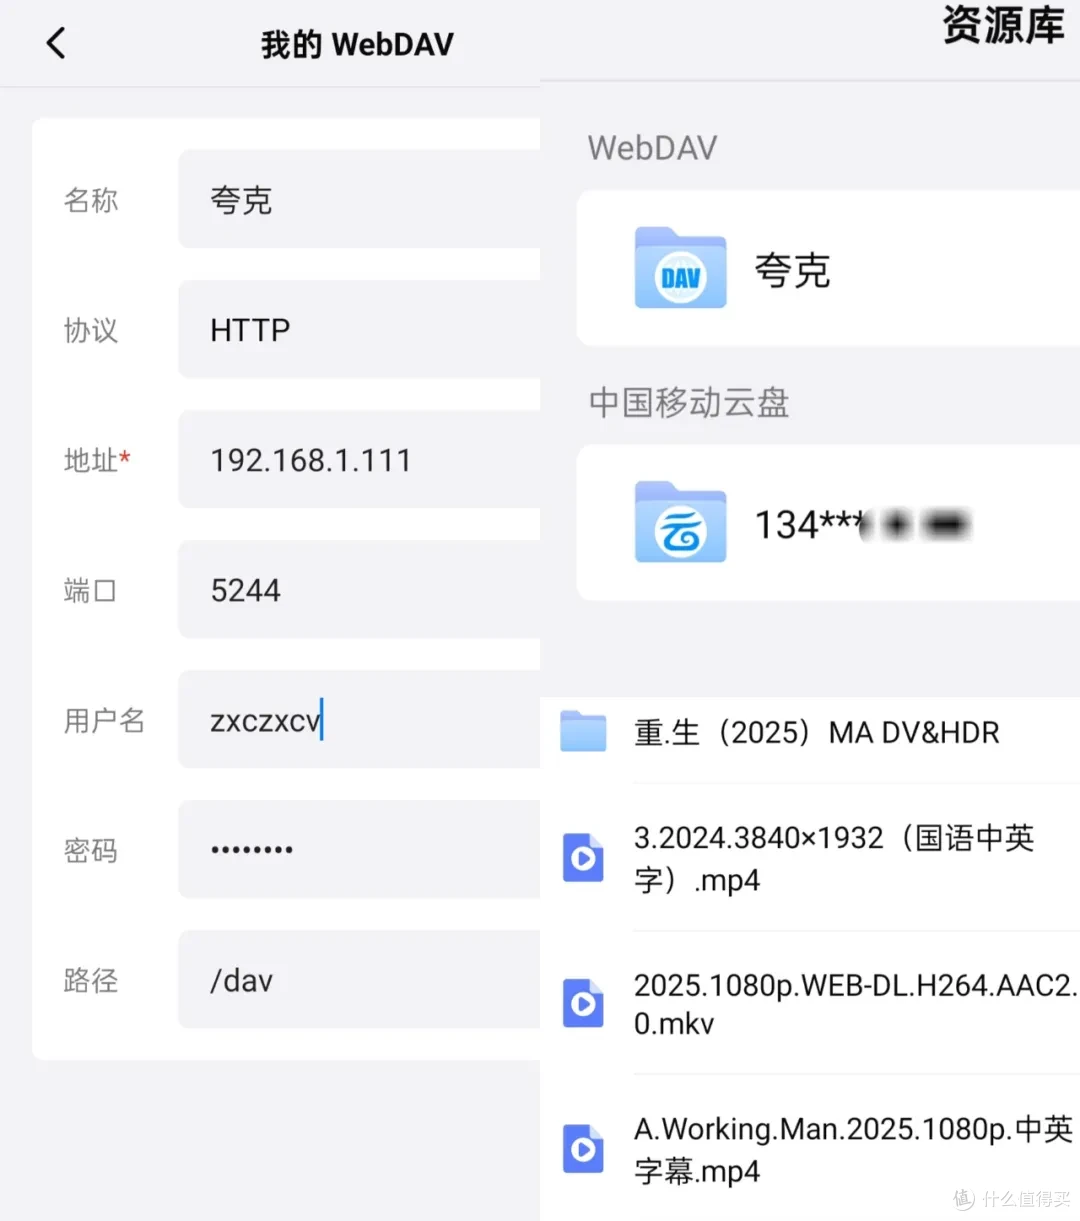Focus the 密码 password field
1080x1221 pixels.
pyautogui.click(x=360, y=849)
